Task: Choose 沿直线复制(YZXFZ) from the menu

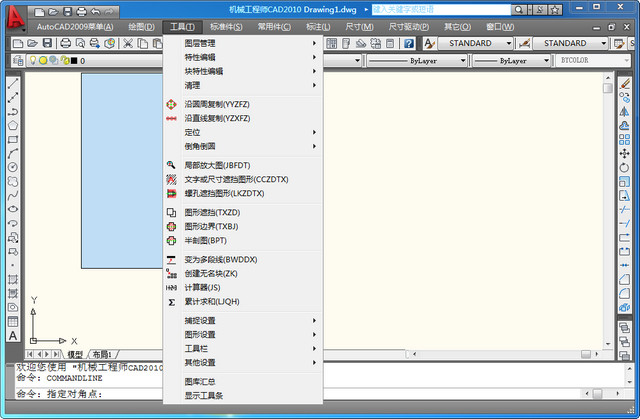Action: coord(243,118)
